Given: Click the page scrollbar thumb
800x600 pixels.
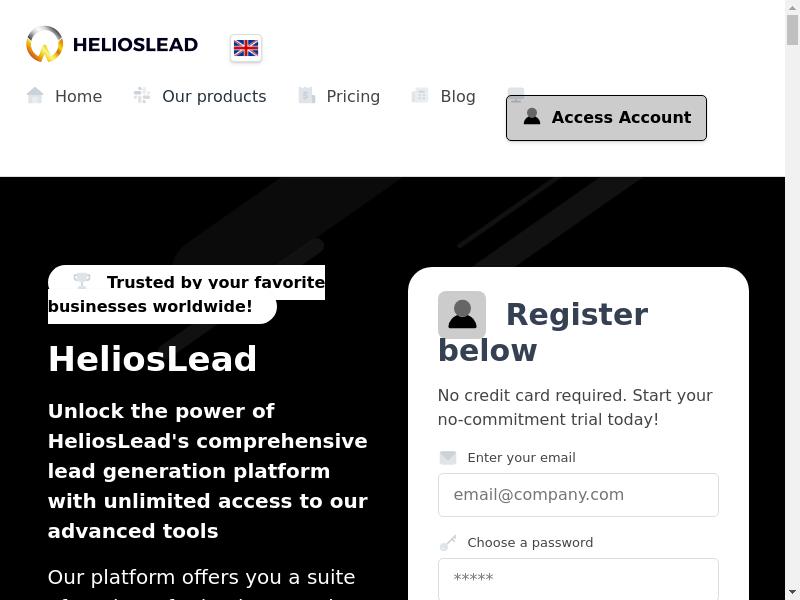Looking at the screenshot, I should (x=792, y=30).
